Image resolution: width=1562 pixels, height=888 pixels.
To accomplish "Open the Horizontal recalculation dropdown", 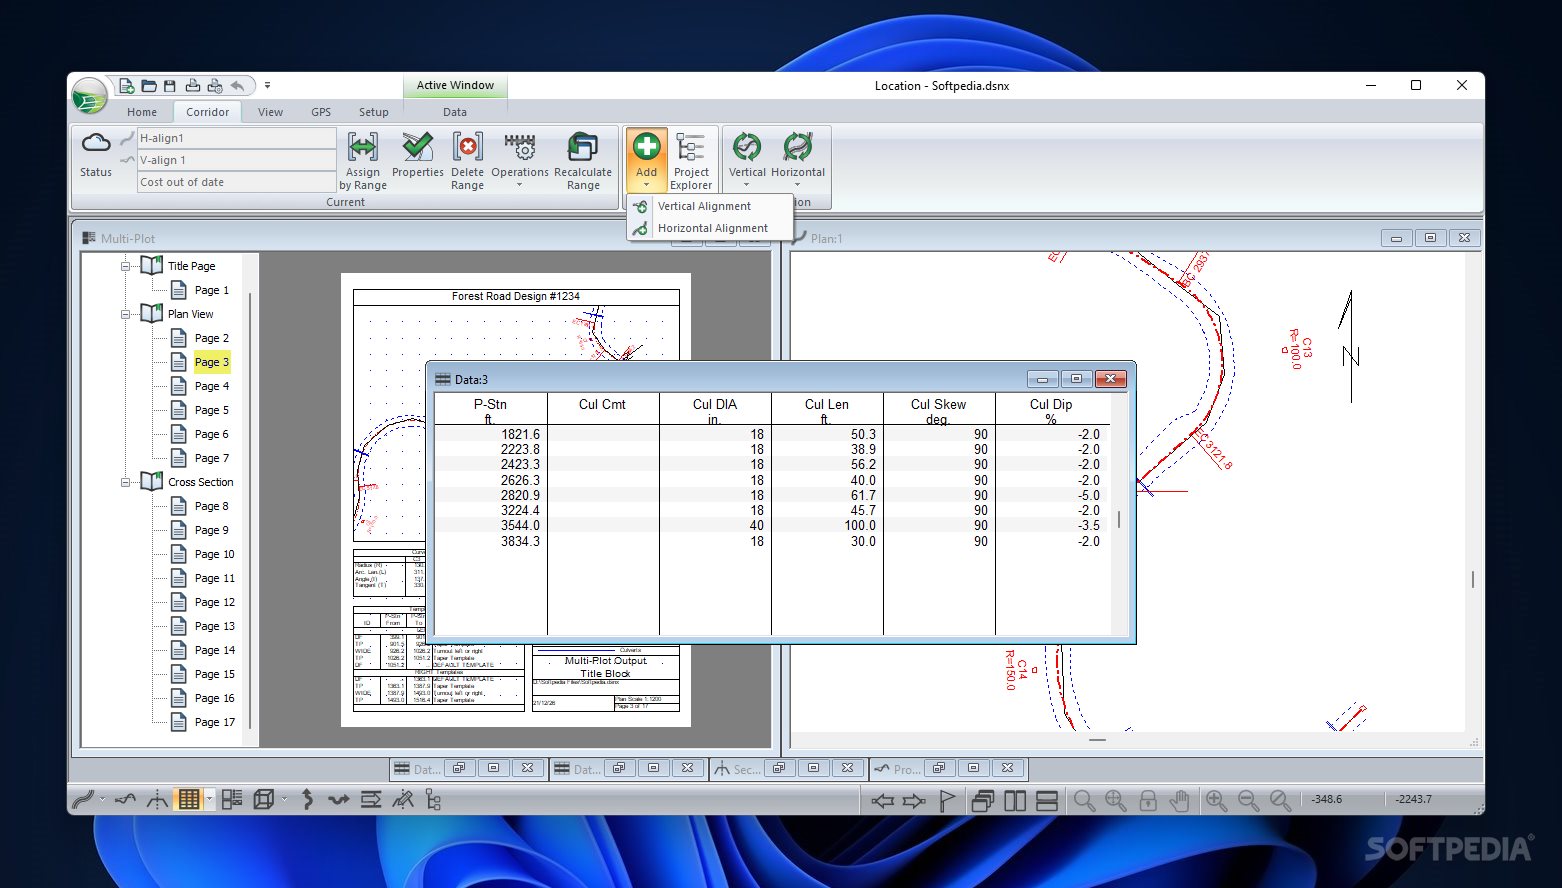I will pyautogui.click(x=797, y=185).
